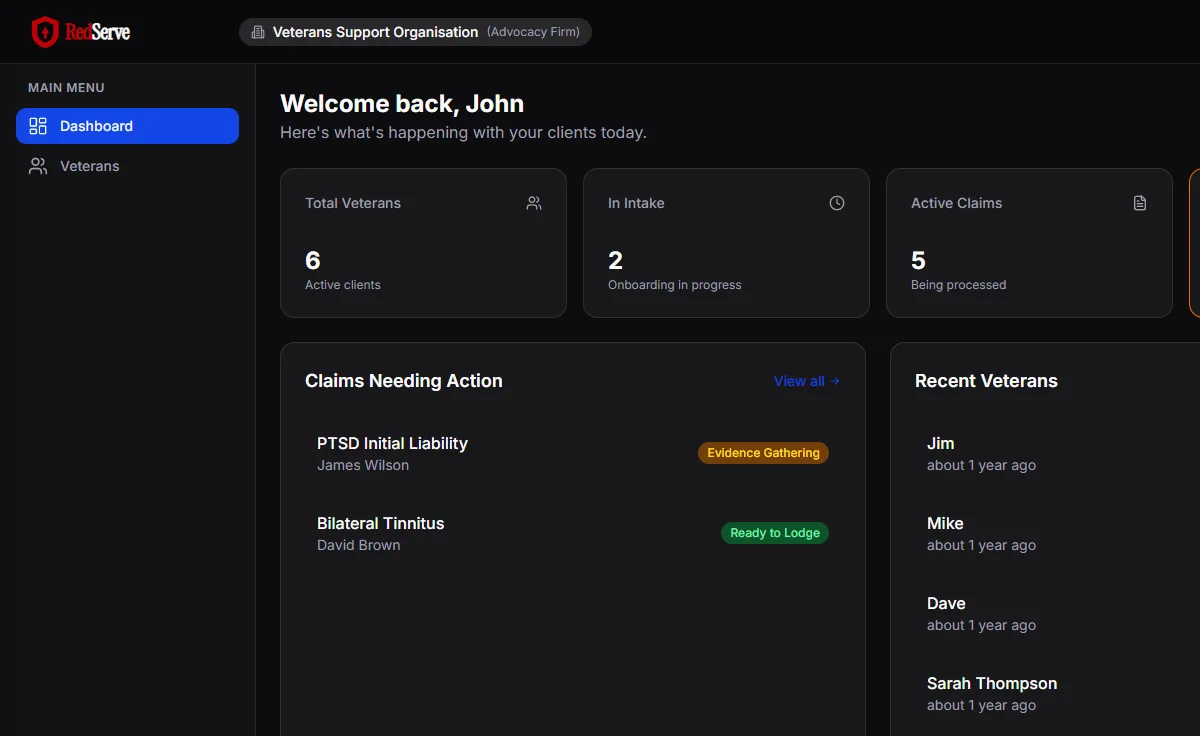Select Sarah Thompson in Recent Veterans

(x=991, y=684)
